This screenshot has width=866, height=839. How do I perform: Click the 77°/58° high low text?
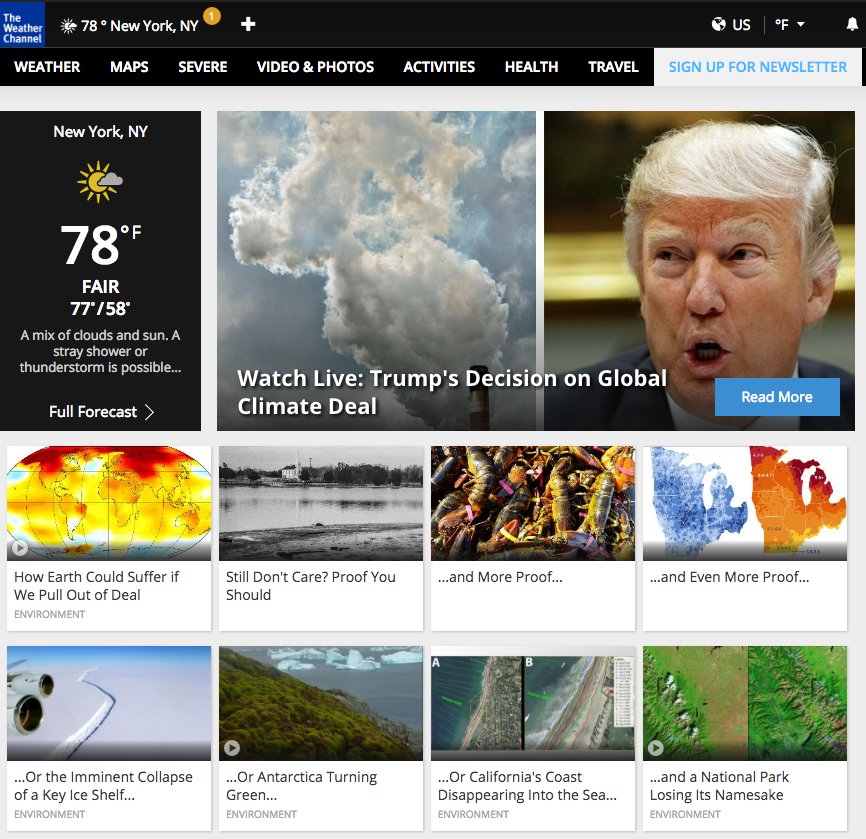pyautogui.click(x=101, y=308)
